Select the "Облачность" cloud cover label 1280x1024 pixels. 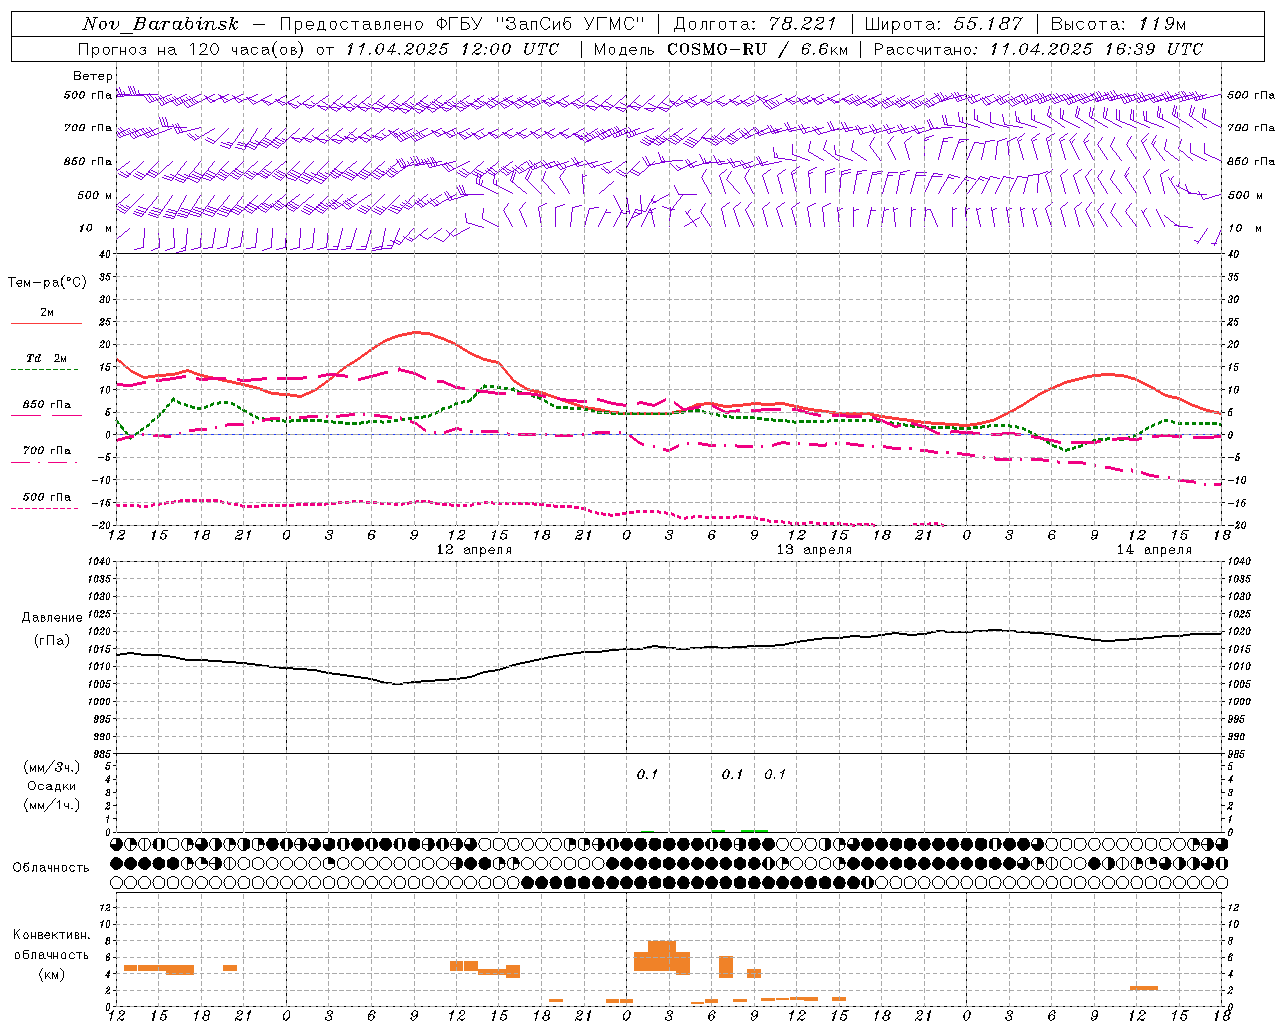click(51, 868)
